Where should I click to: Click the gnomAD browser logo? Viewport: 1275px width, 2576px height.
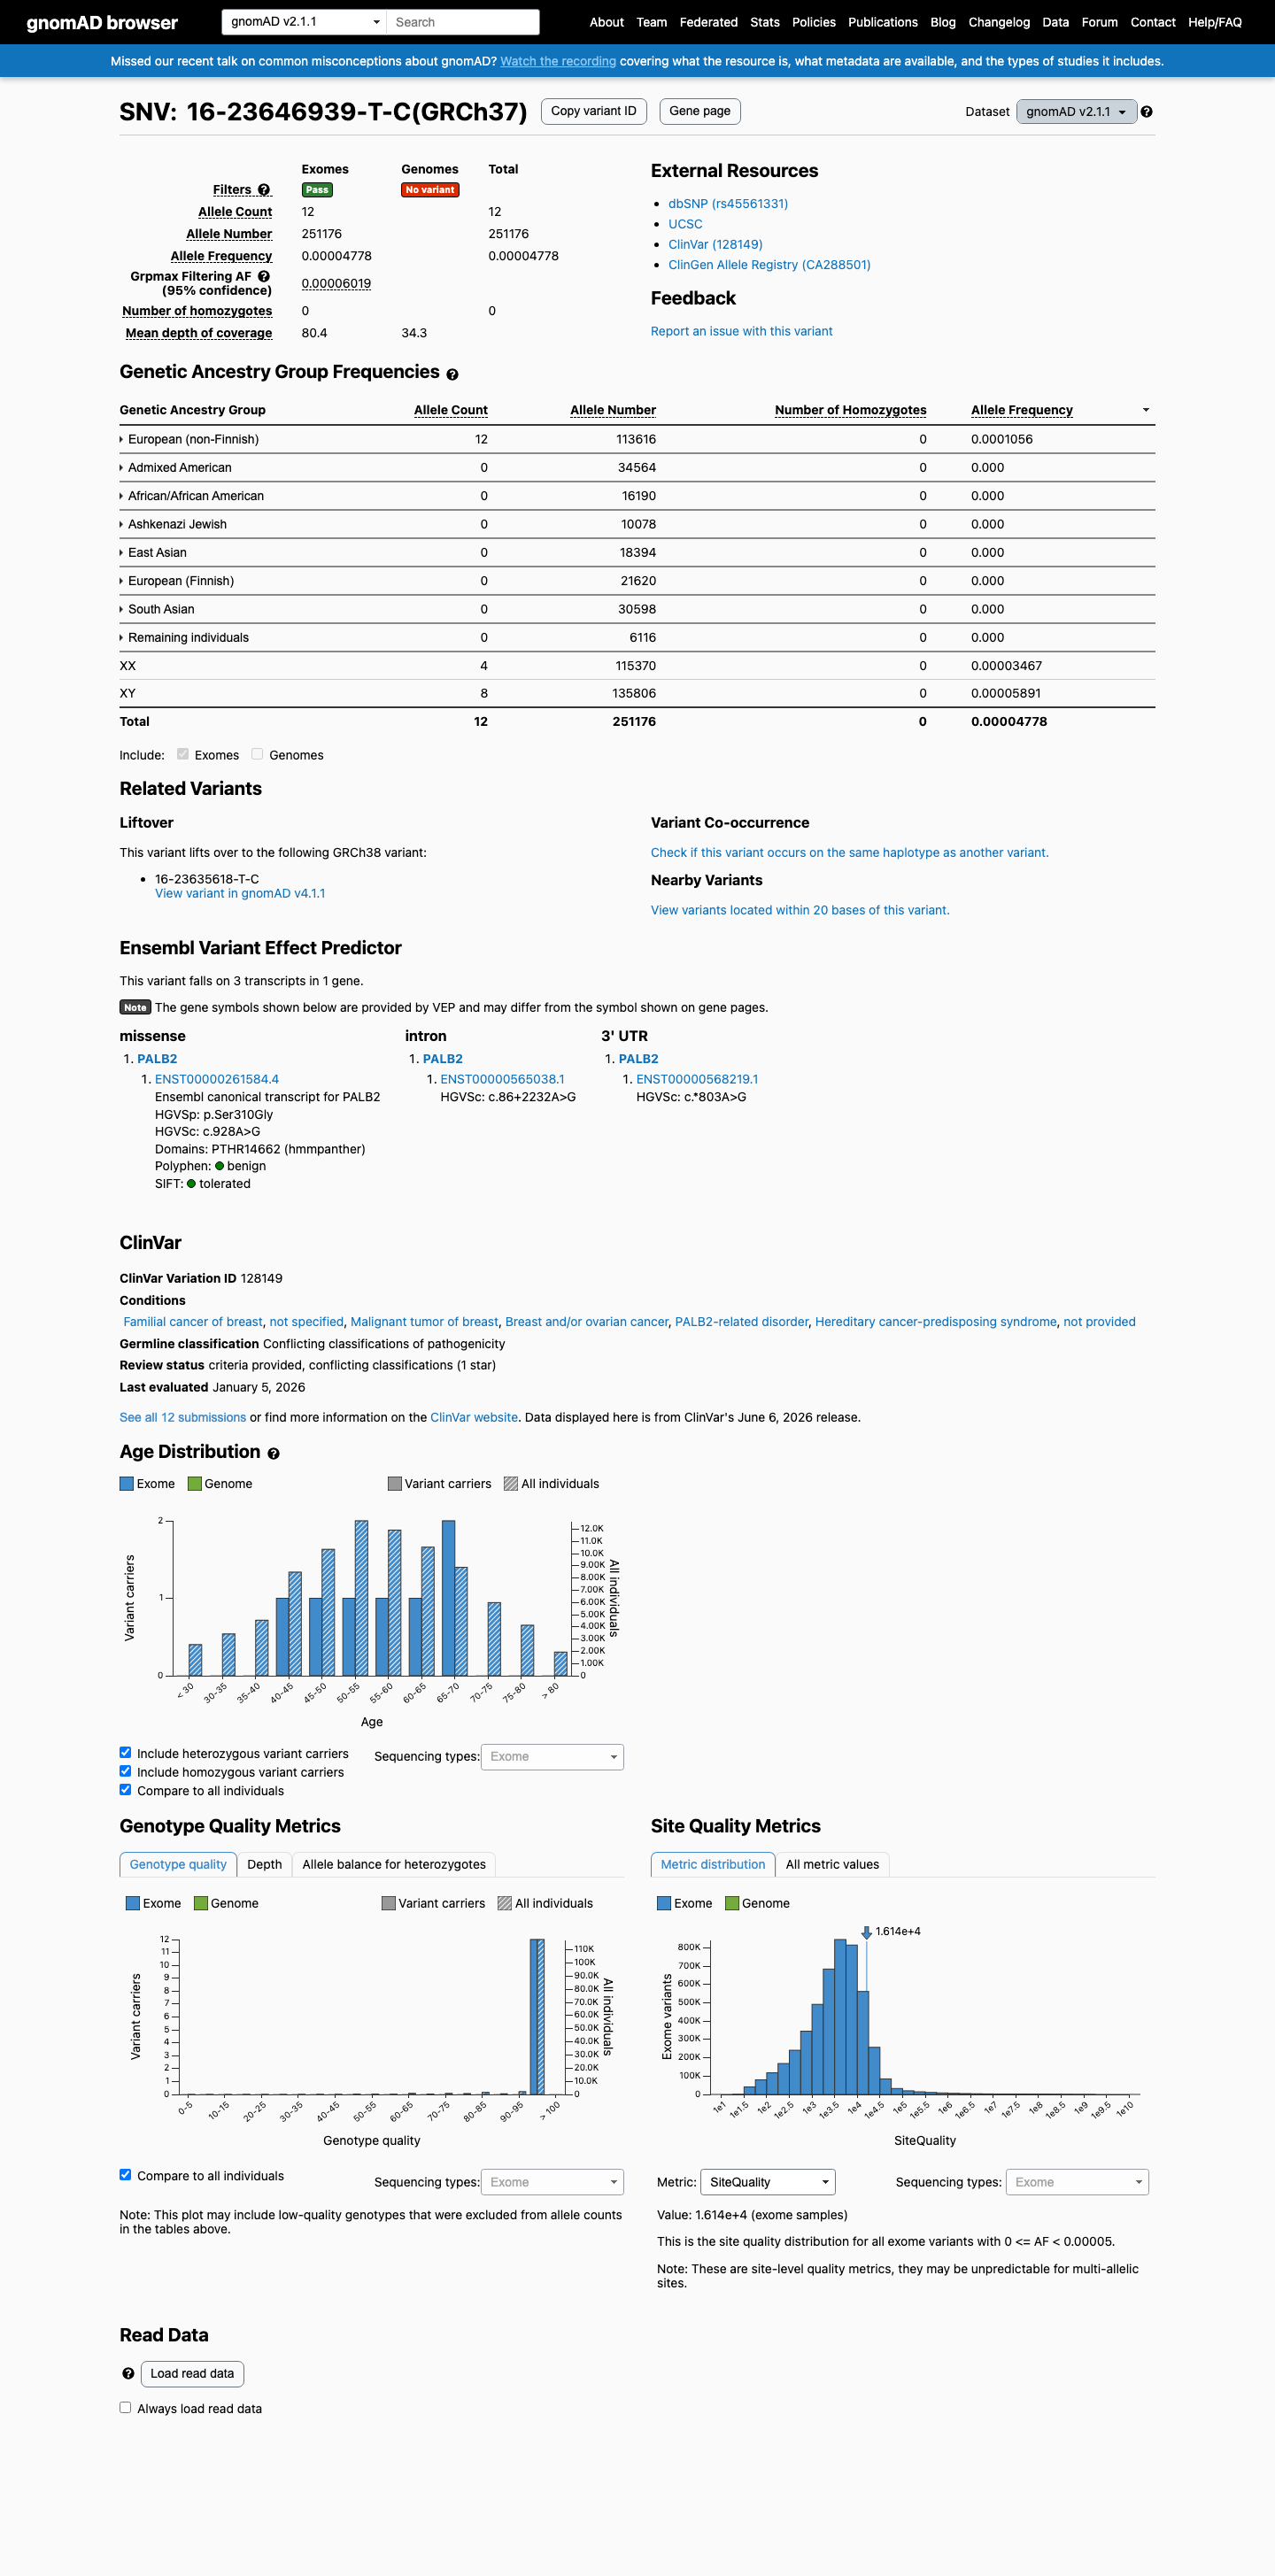coord(102,22)
